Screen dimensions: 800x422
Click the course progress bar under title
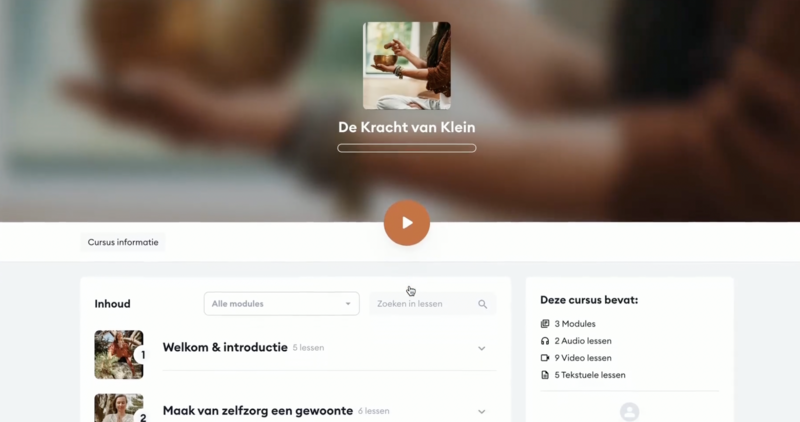click(407, 148)
